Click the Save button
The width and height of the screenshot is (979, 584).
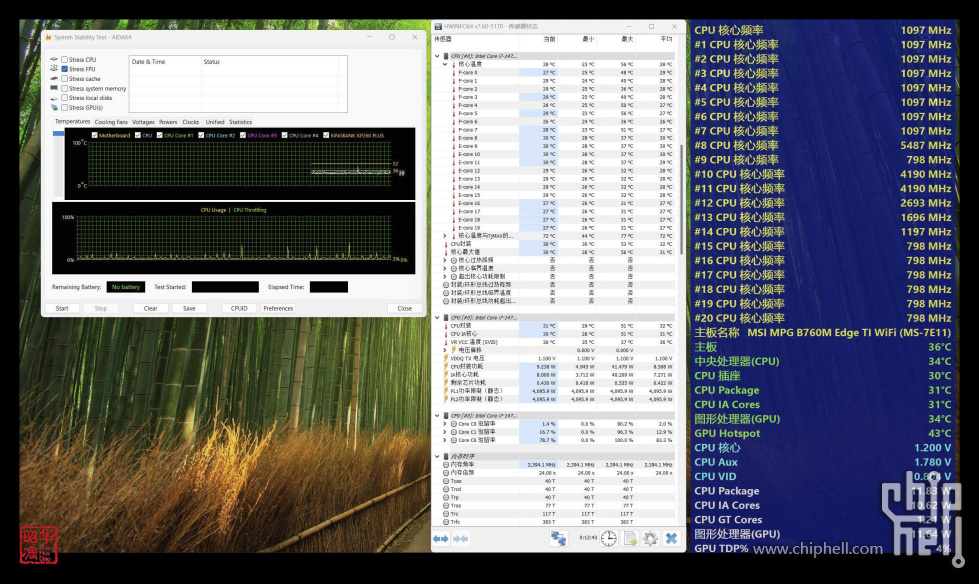189,309
